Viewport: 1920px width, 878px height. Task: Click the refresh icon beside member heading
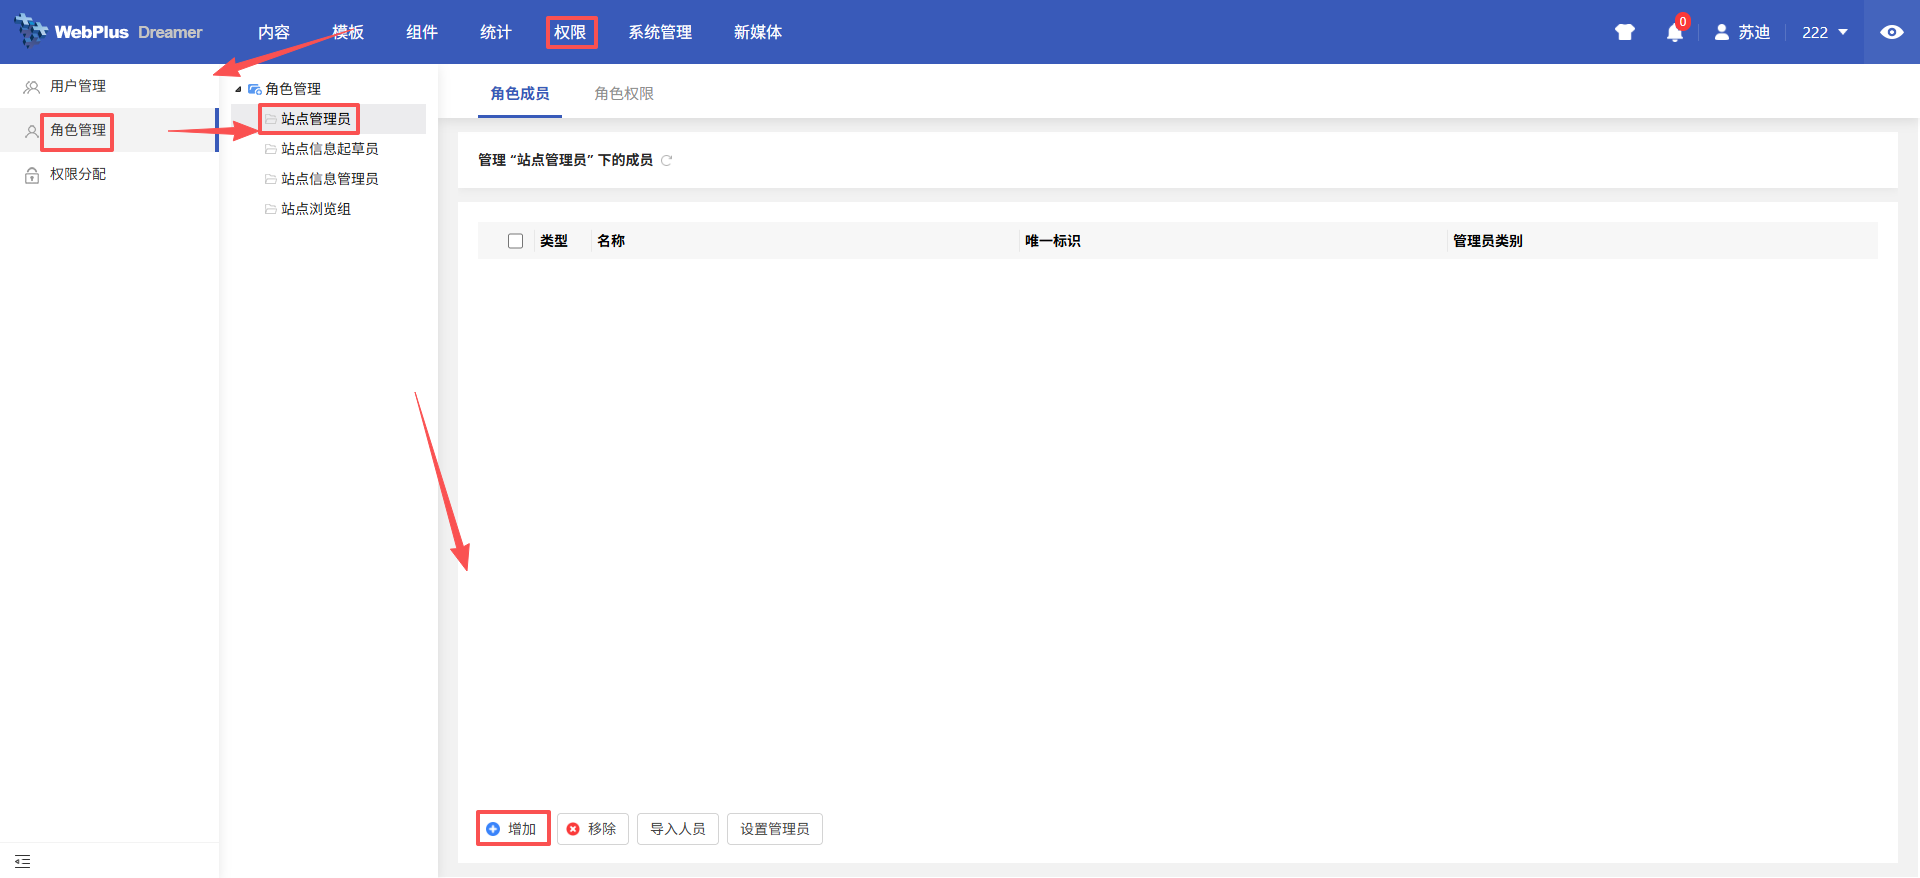click(x=667, y=160)
